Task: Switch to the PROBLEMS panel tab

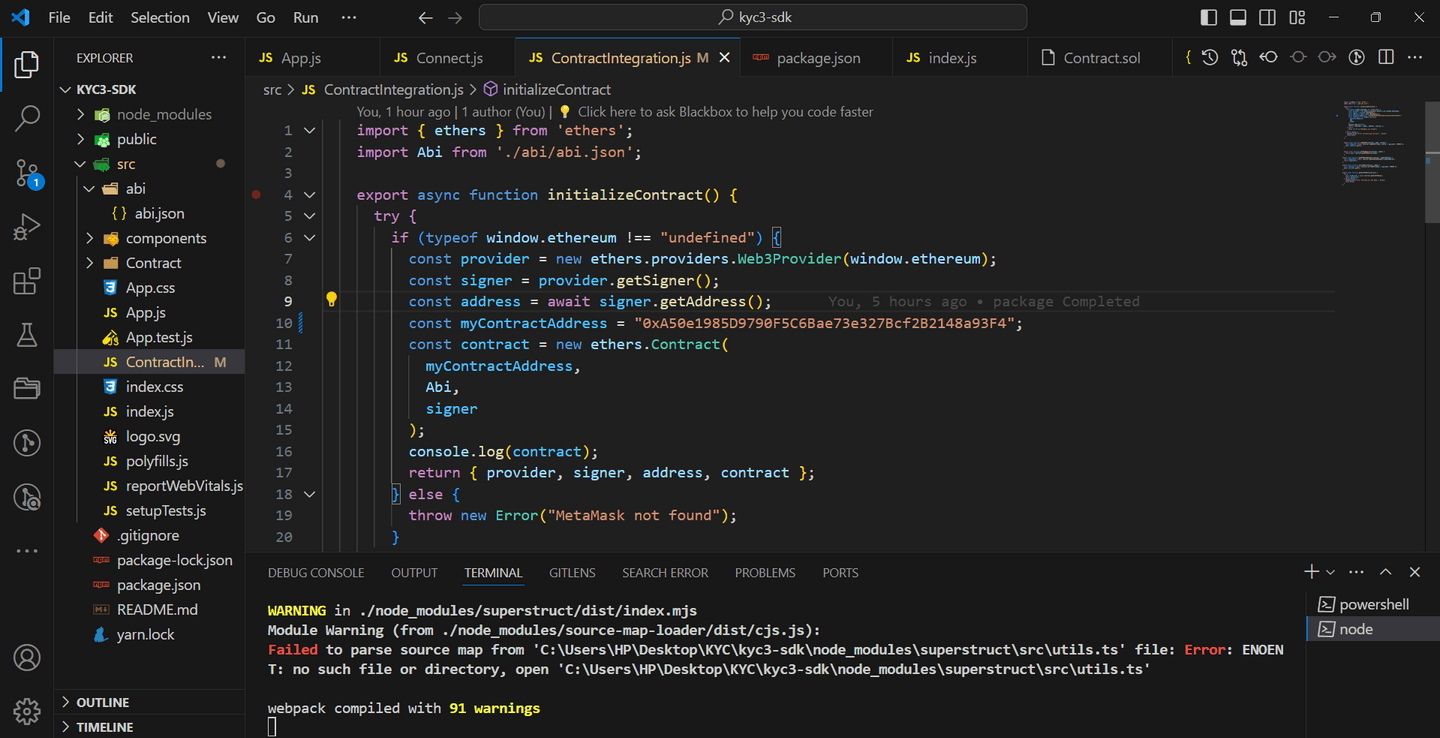Action: click(765, 573)
